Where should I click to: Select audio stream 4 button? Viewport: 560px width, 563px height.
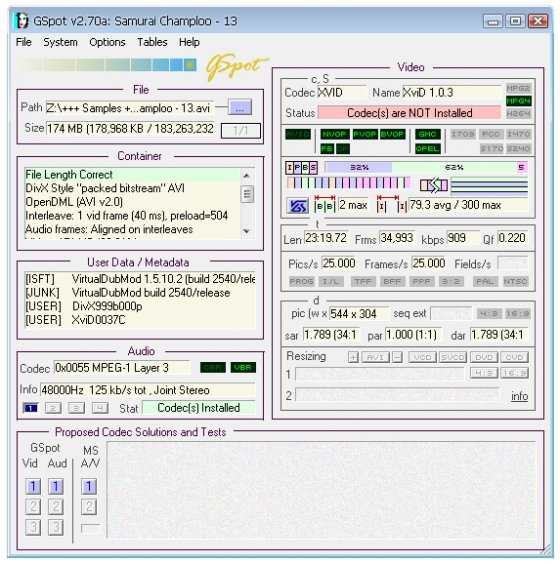pyautogui.click(x=100, y=408)
